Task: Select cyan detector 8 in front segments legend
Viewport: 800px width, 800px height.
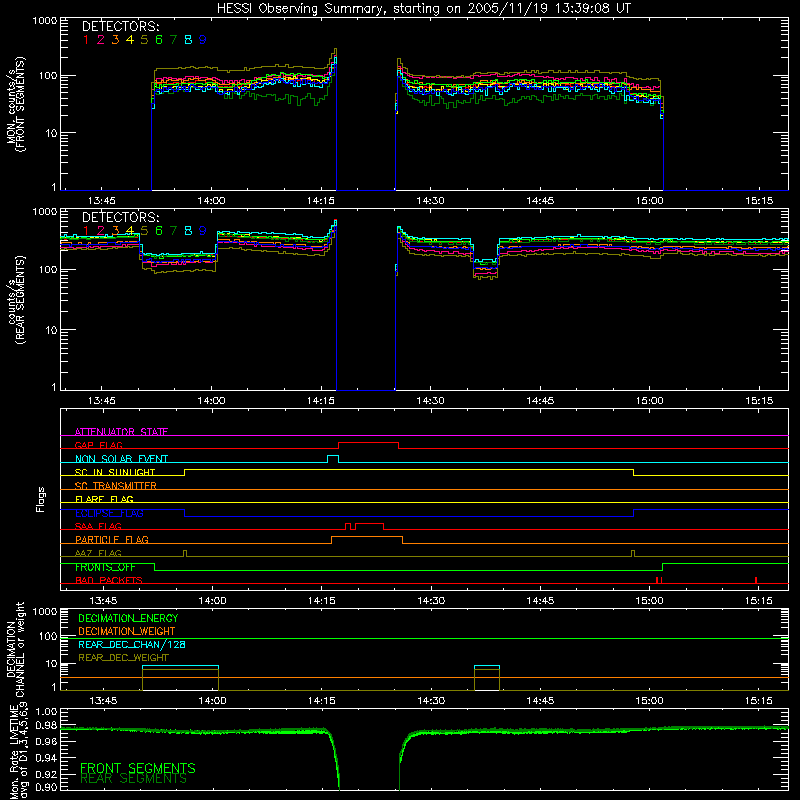Action: 188,40
